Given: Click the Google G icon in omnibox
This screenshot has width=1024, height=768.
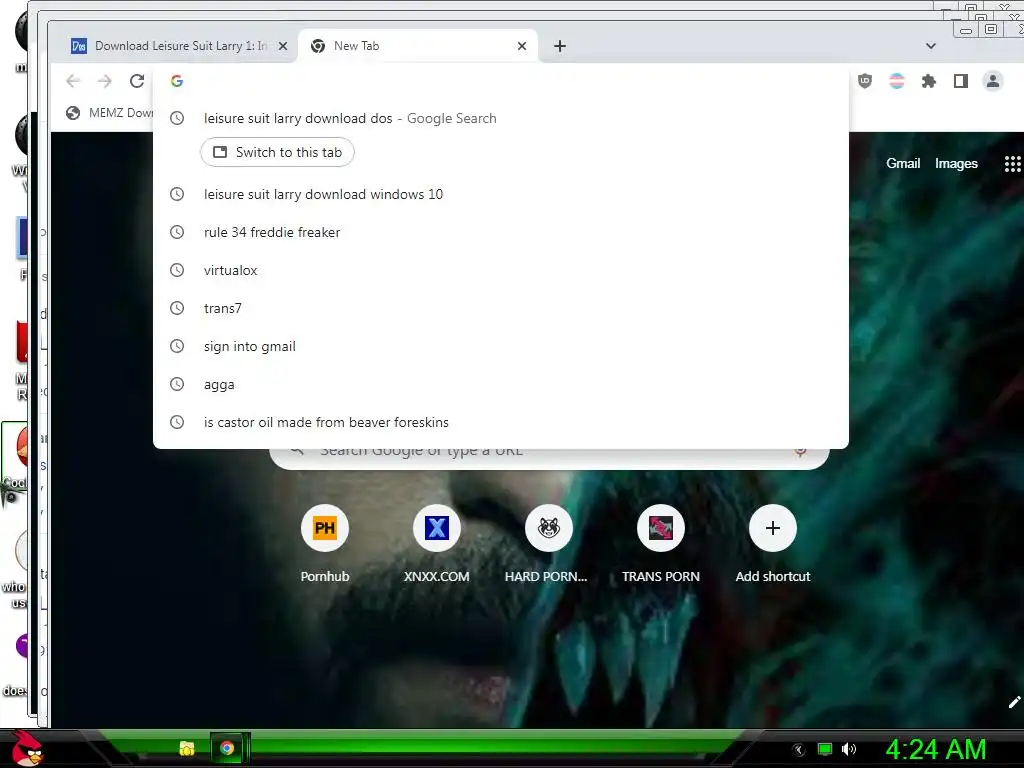Looking at the screenshot, I should tap(177, 81).
